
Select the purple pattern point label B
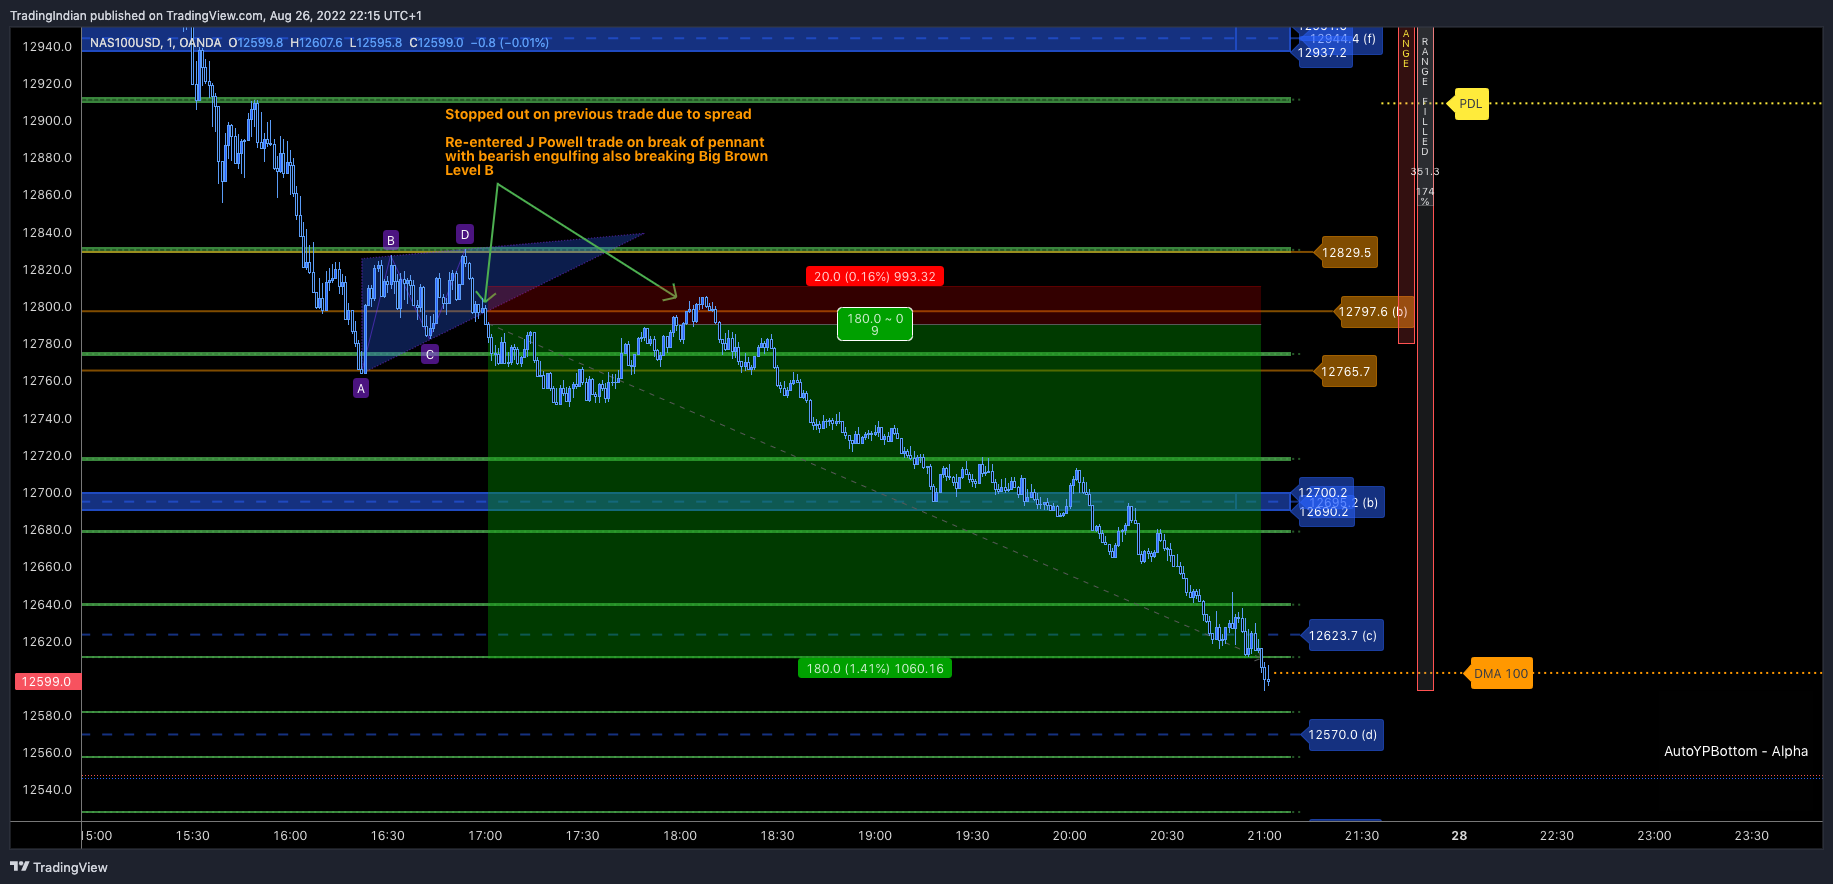point(391,240)
